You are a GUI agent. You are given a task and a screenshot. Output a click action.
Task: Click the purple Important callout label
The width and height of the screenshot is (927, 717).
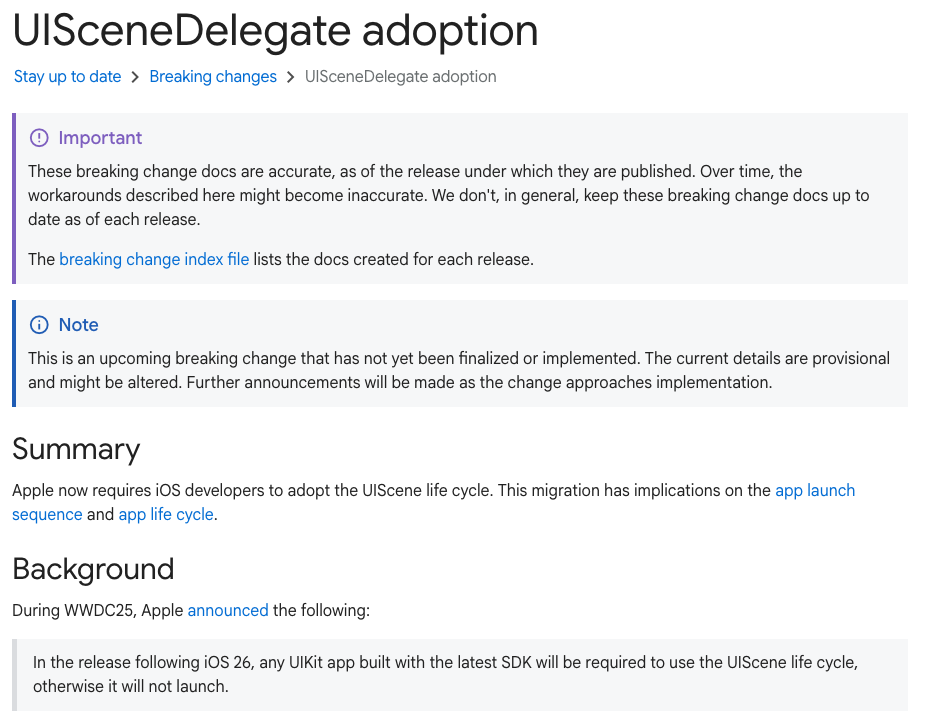100,138
